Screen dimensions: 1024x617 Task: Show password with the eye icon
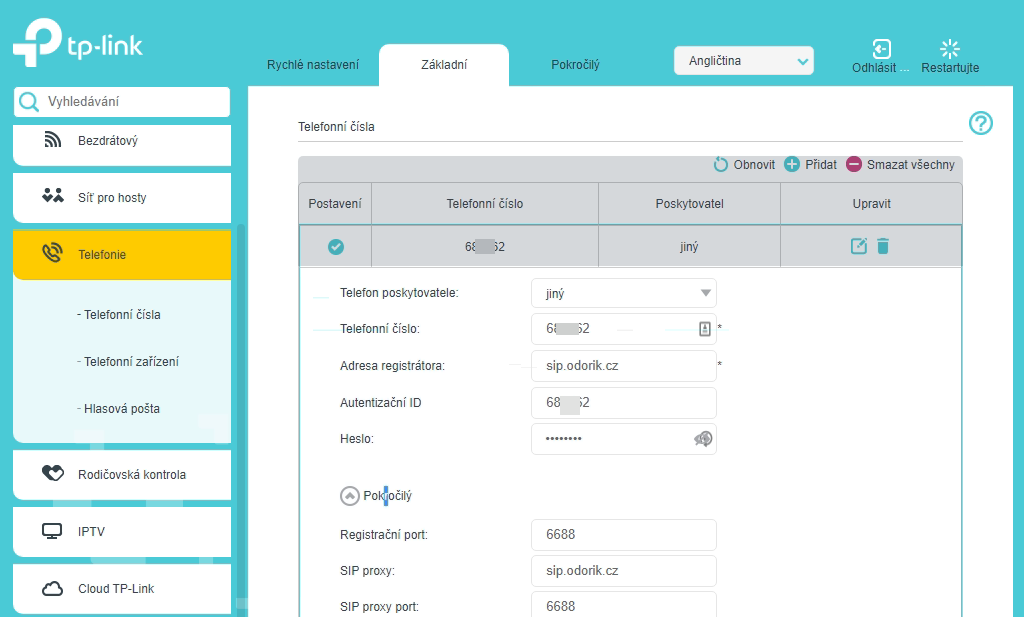pos(703,439)
